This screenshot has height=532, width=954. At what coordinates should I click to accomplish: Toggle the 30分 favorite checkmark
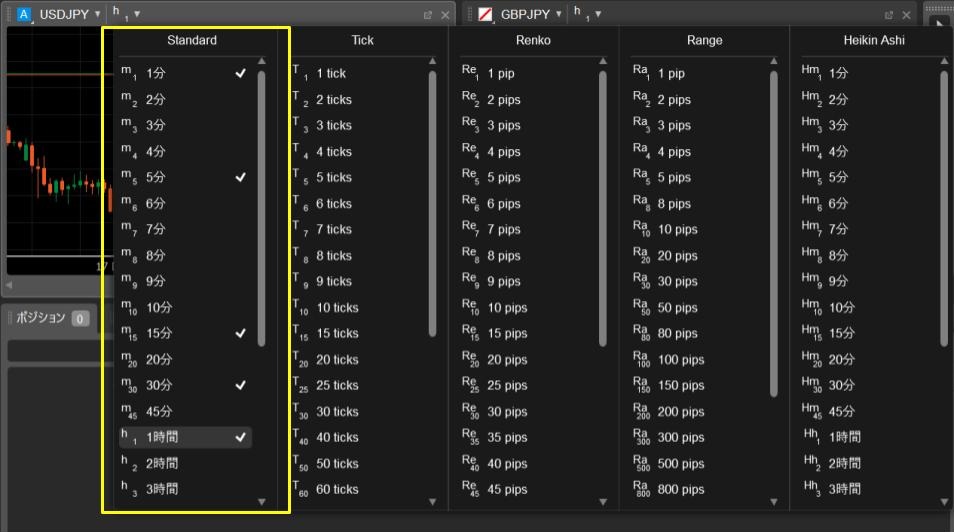tap(240, 385)
